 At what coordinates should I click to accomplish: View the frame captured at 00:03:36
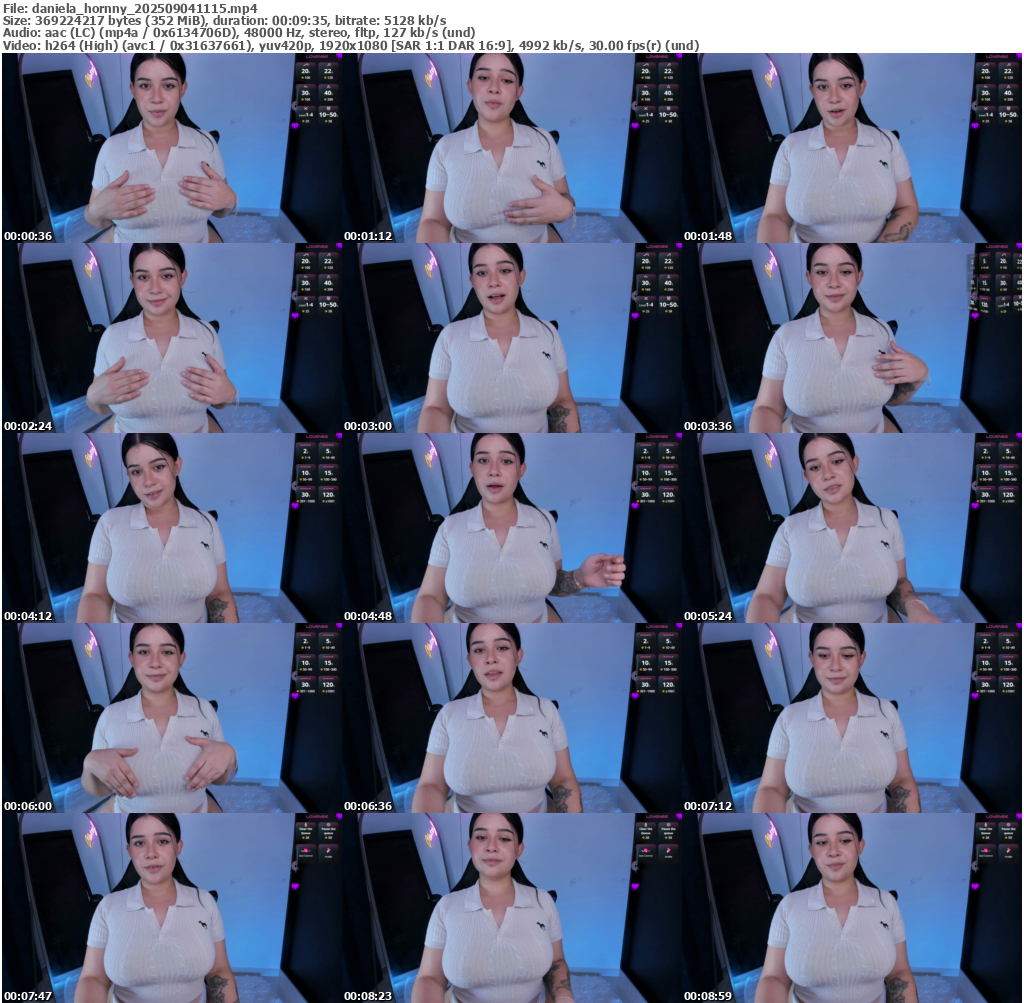852,338
